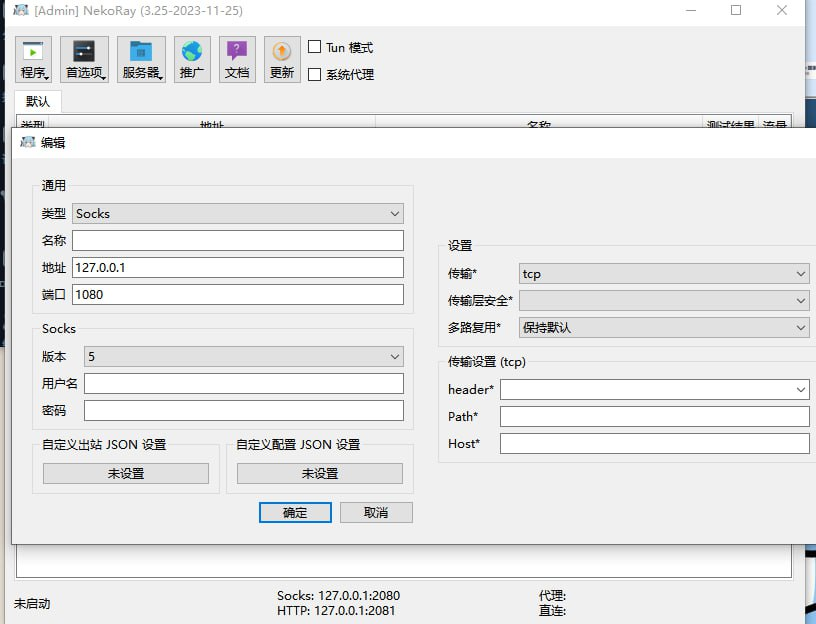The image size is (816, 624).
Task: Close the NekoRay window
Action: point(782,10)
